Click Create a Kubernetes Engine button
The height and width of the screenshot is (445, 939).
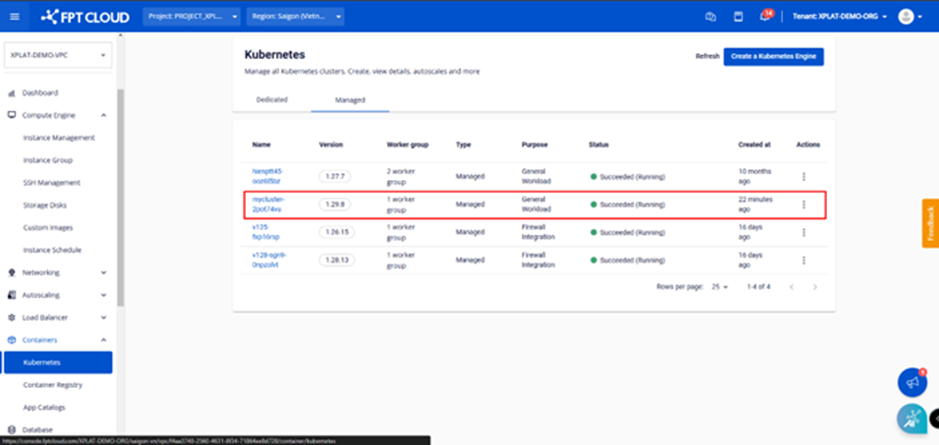coord(773,56)
